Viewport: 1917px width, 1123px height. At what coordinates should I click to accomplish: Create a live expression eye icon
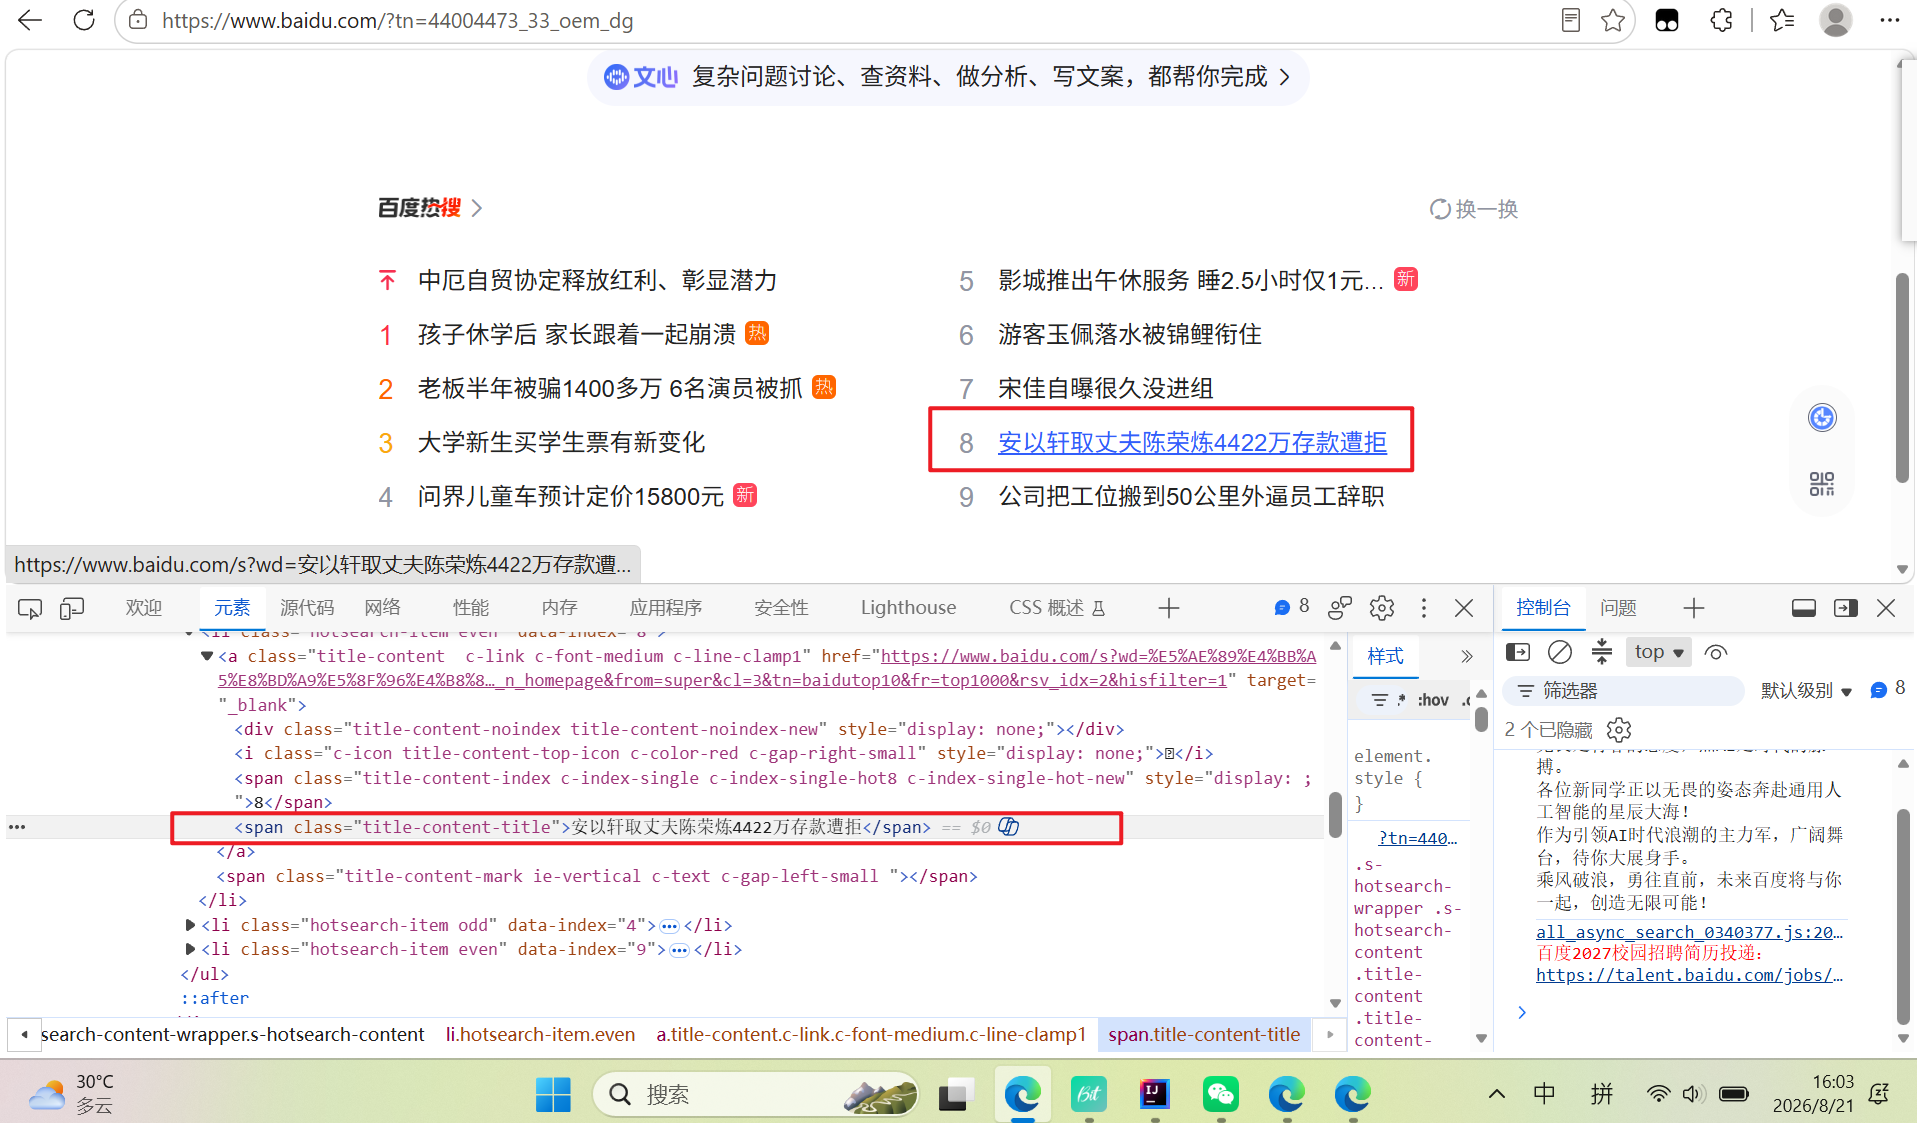point(1716,653)
